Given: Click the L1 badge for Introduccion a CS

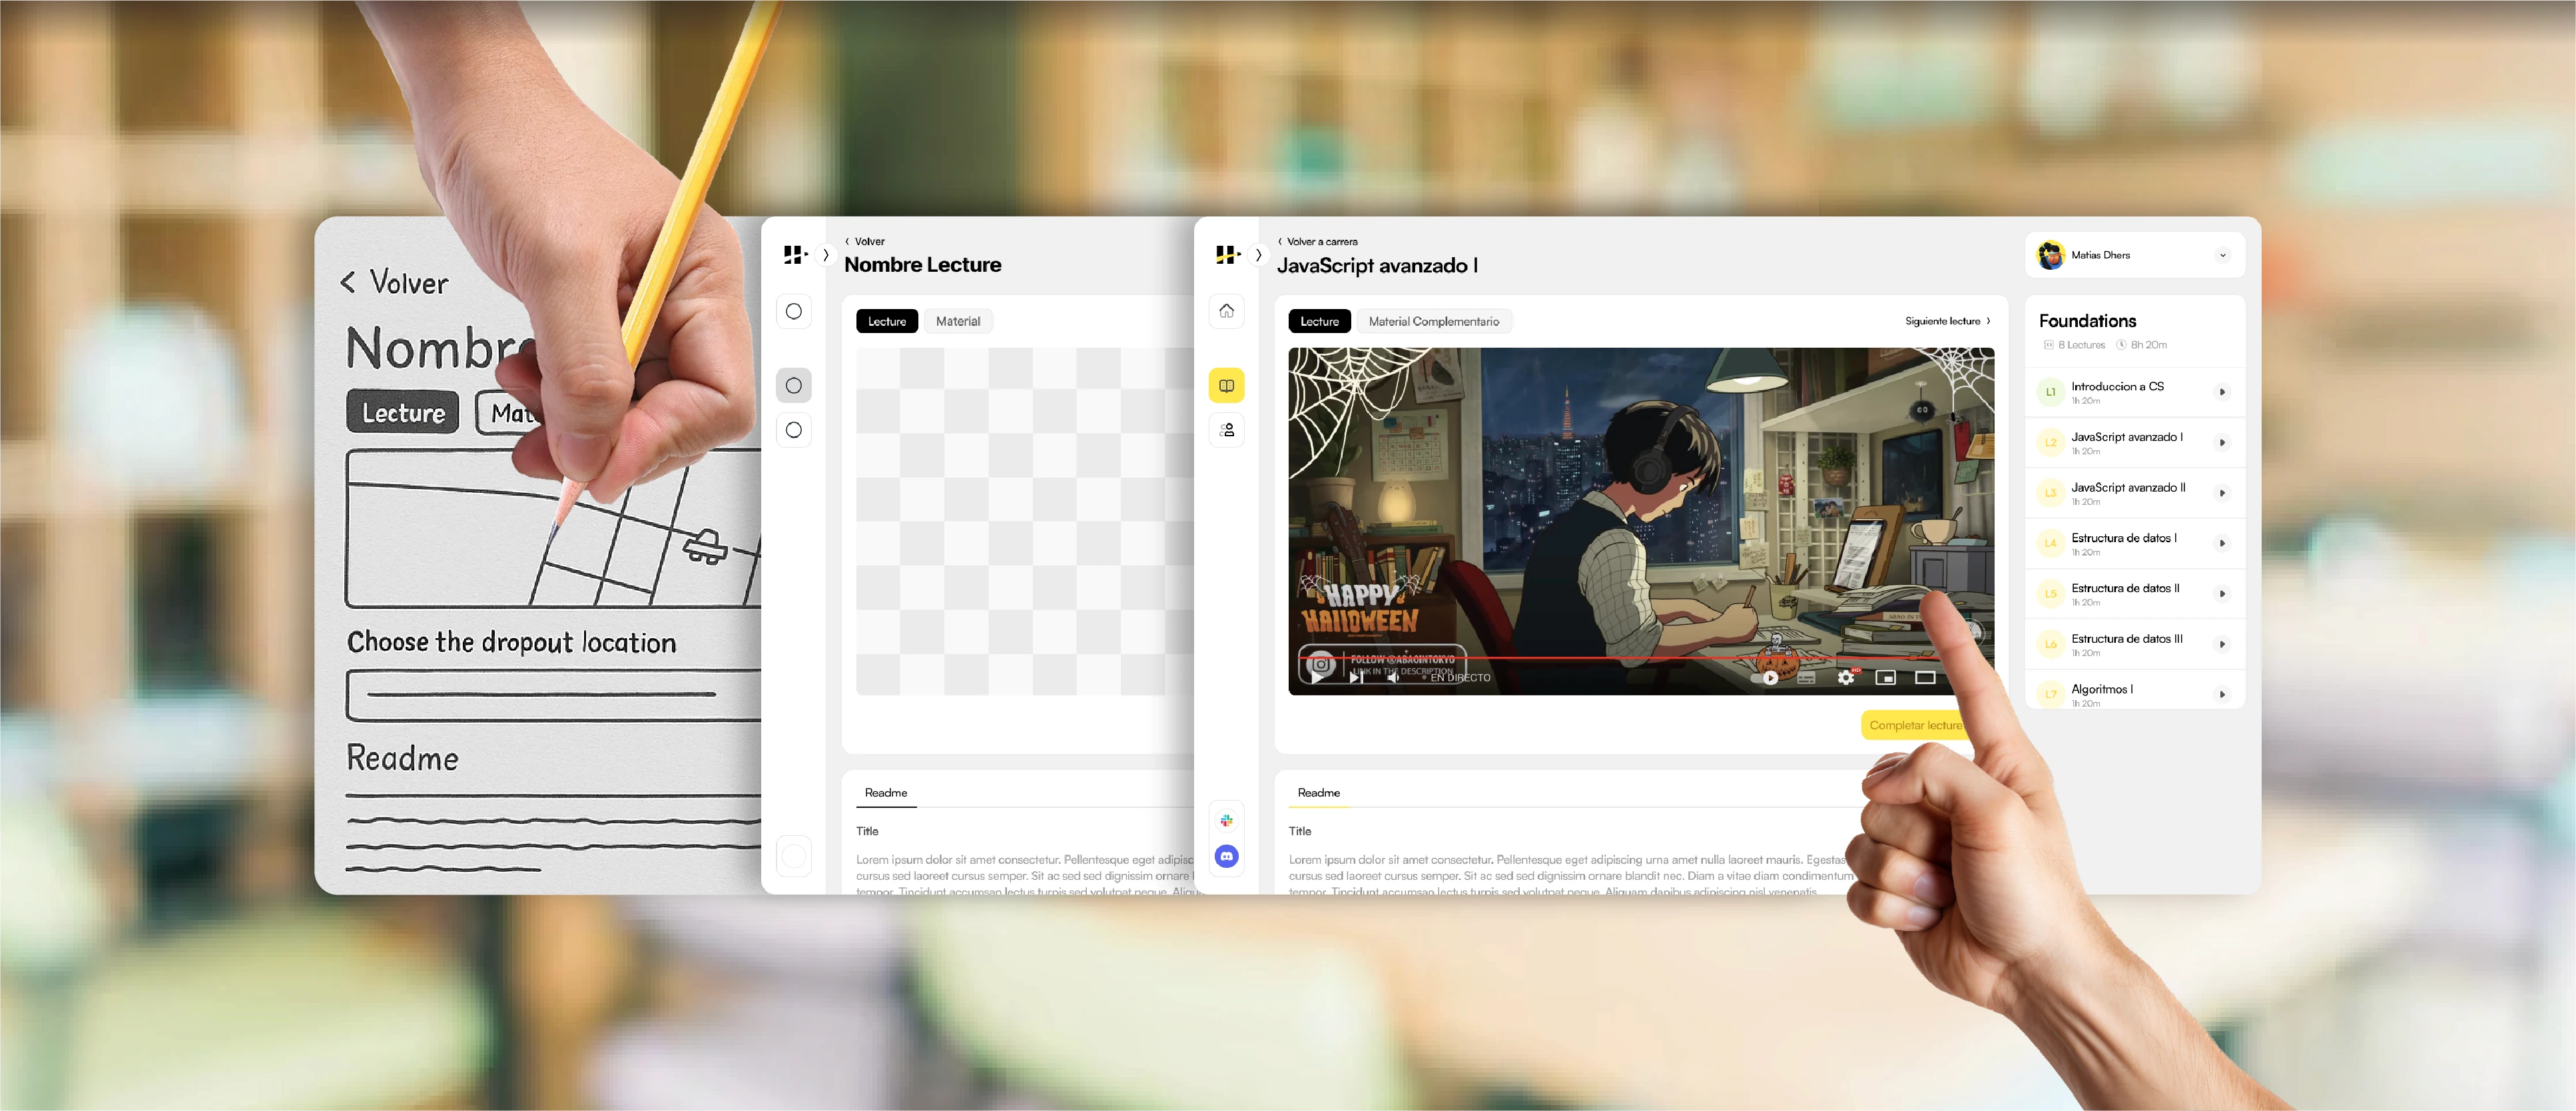Looking at the screenshot, I should click(2050, 392).
